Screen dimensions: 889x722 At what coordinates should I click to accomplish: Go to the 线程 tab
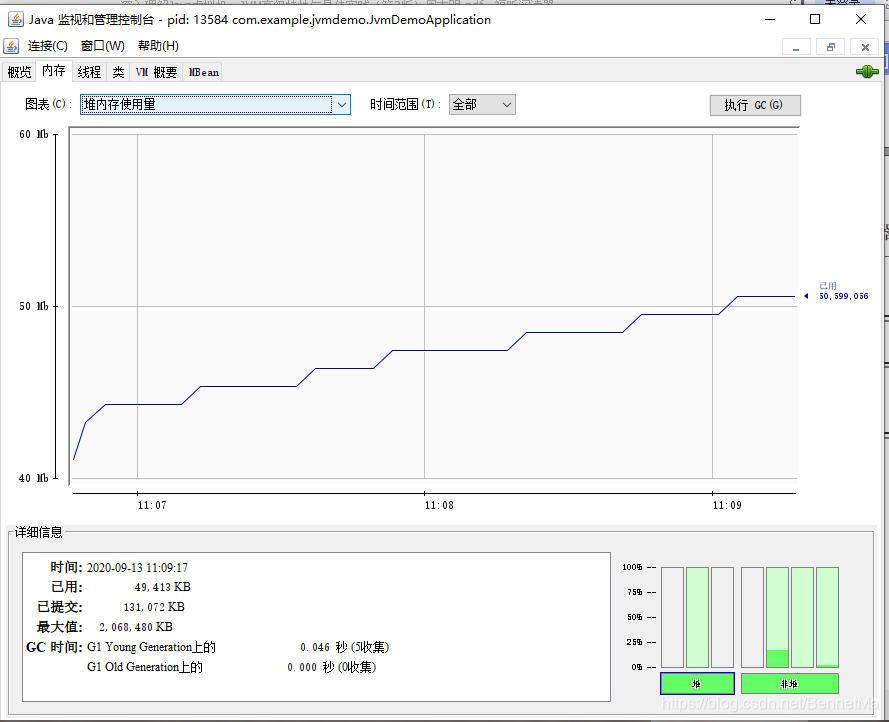(x=89, y=72)
